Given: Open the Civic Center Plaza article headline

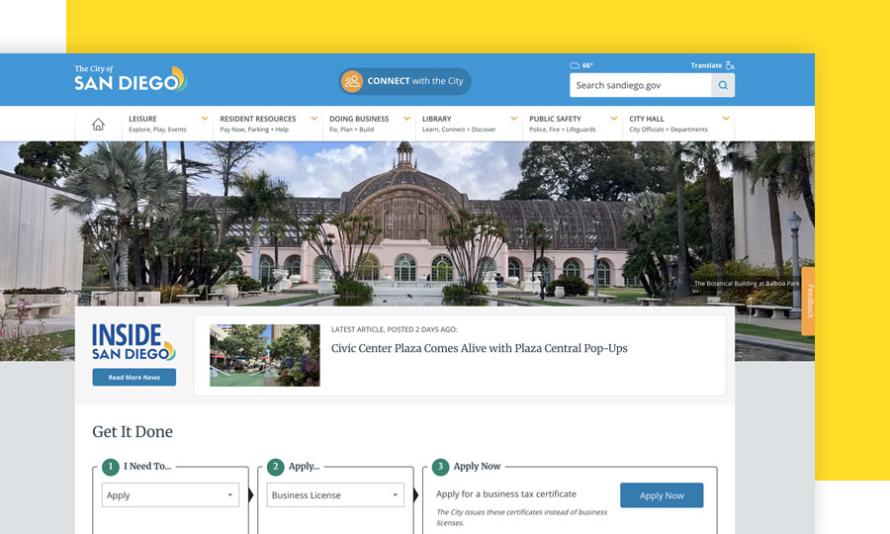Looking at the screenshot, I should pos(479,348).
